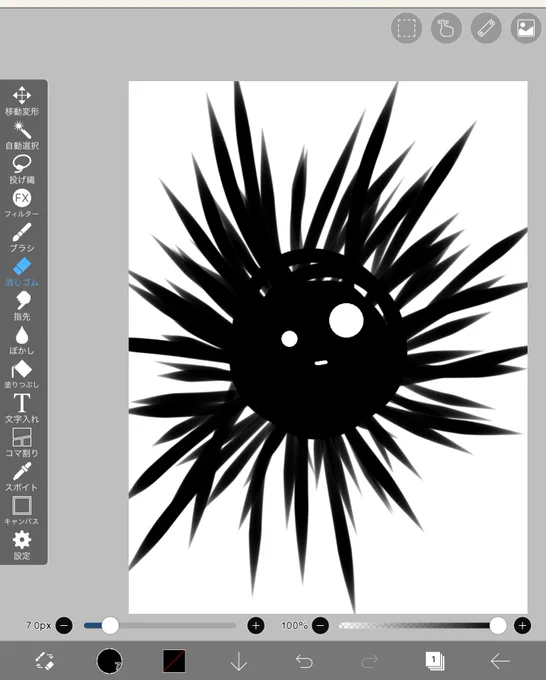Select the Text (文字入れ) tool
The height and width of the screenshot is (680, 546).
tap(22, 409)
